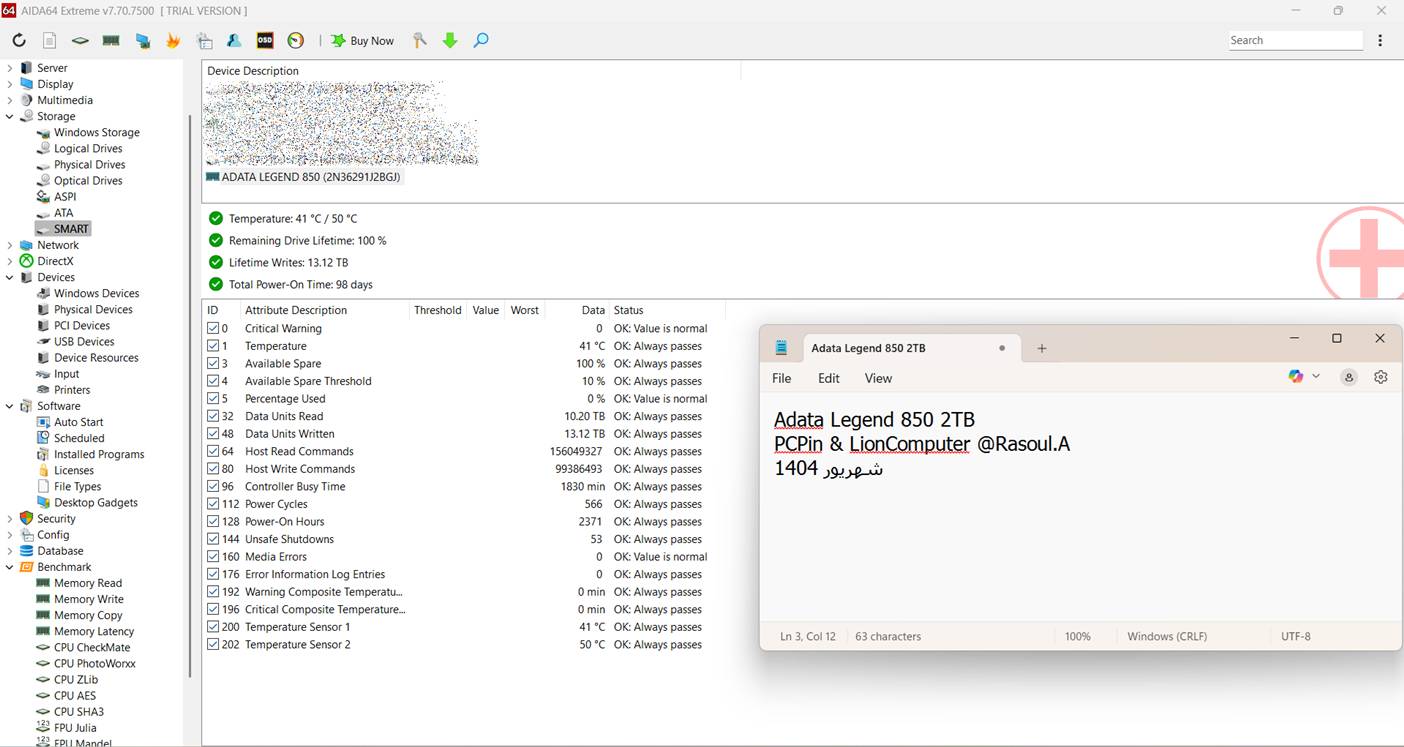Open the sensor gauge toolbar icon
The image size is (1404, 747).
pyautogui.click(x=295, y=41)
